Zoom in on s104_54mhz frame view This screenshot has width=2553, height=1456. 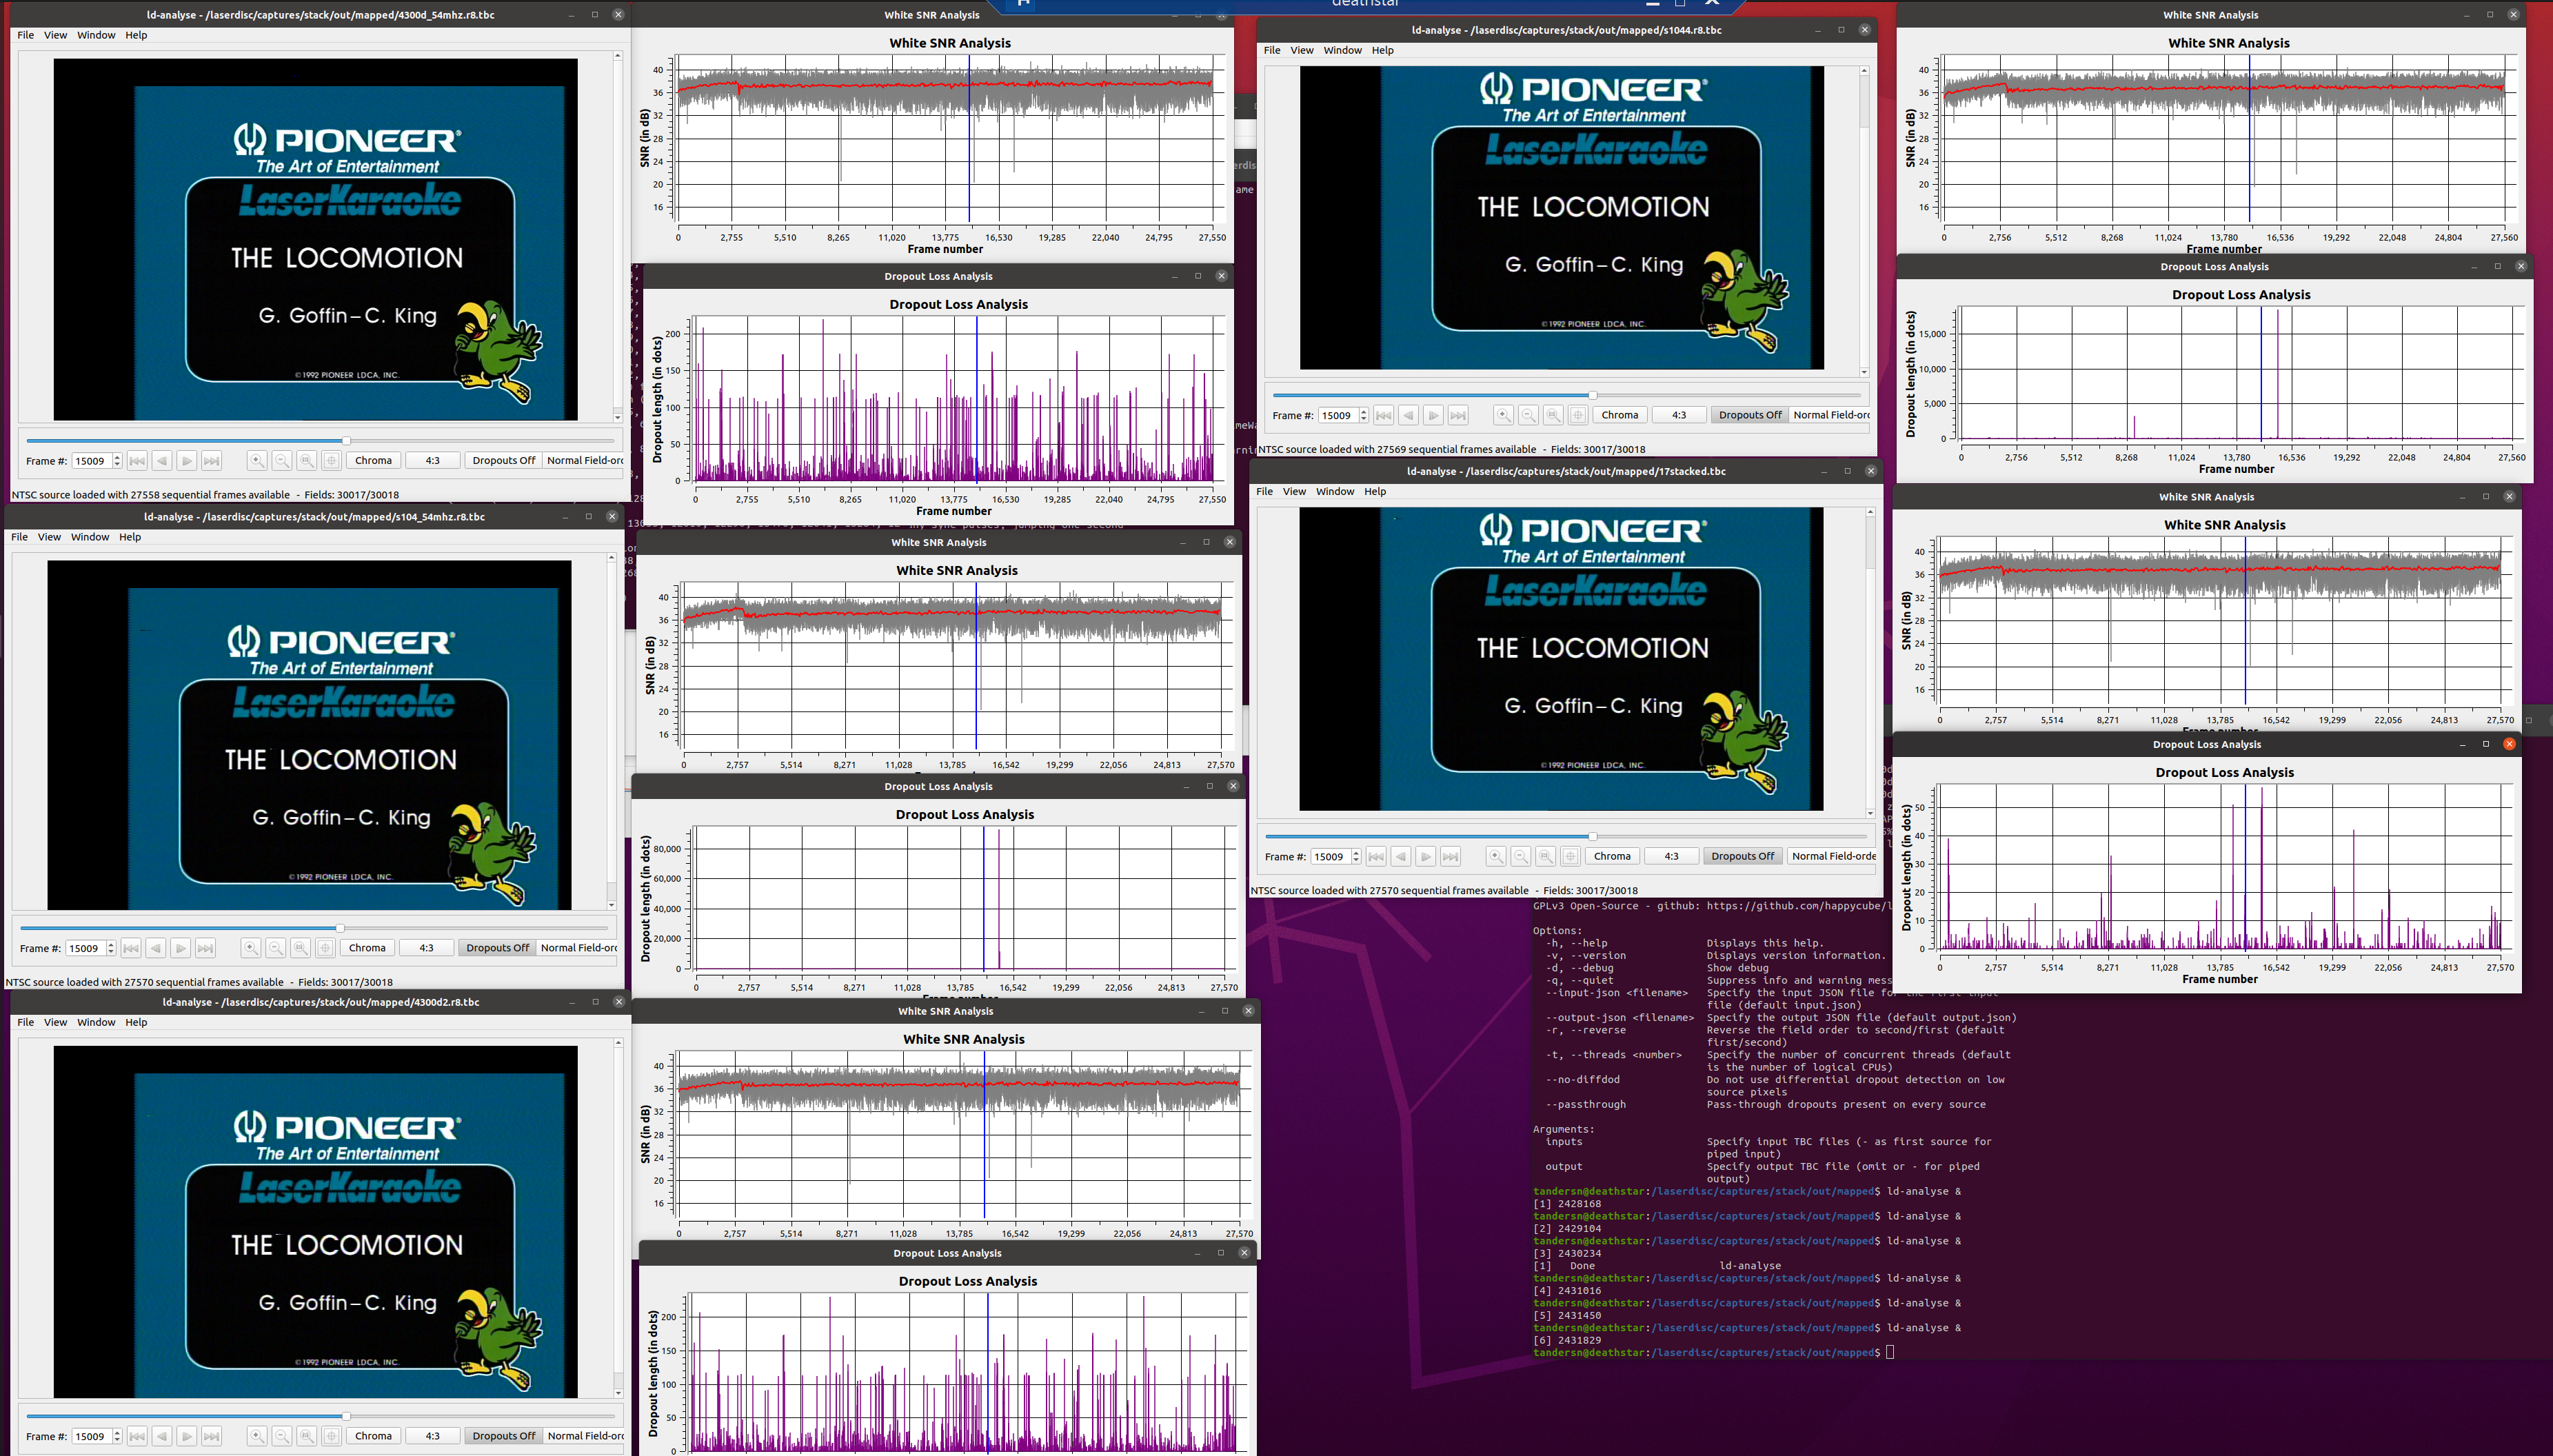coord(251,948)
